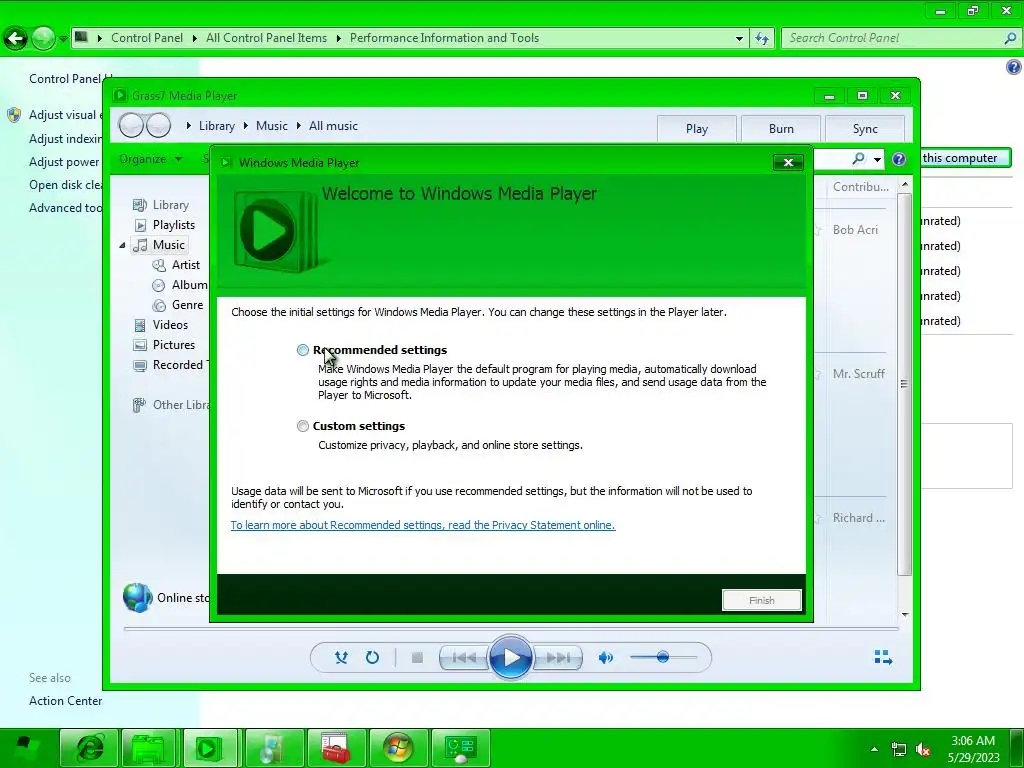Open the search options dropdown arrow

pos(877,159)
